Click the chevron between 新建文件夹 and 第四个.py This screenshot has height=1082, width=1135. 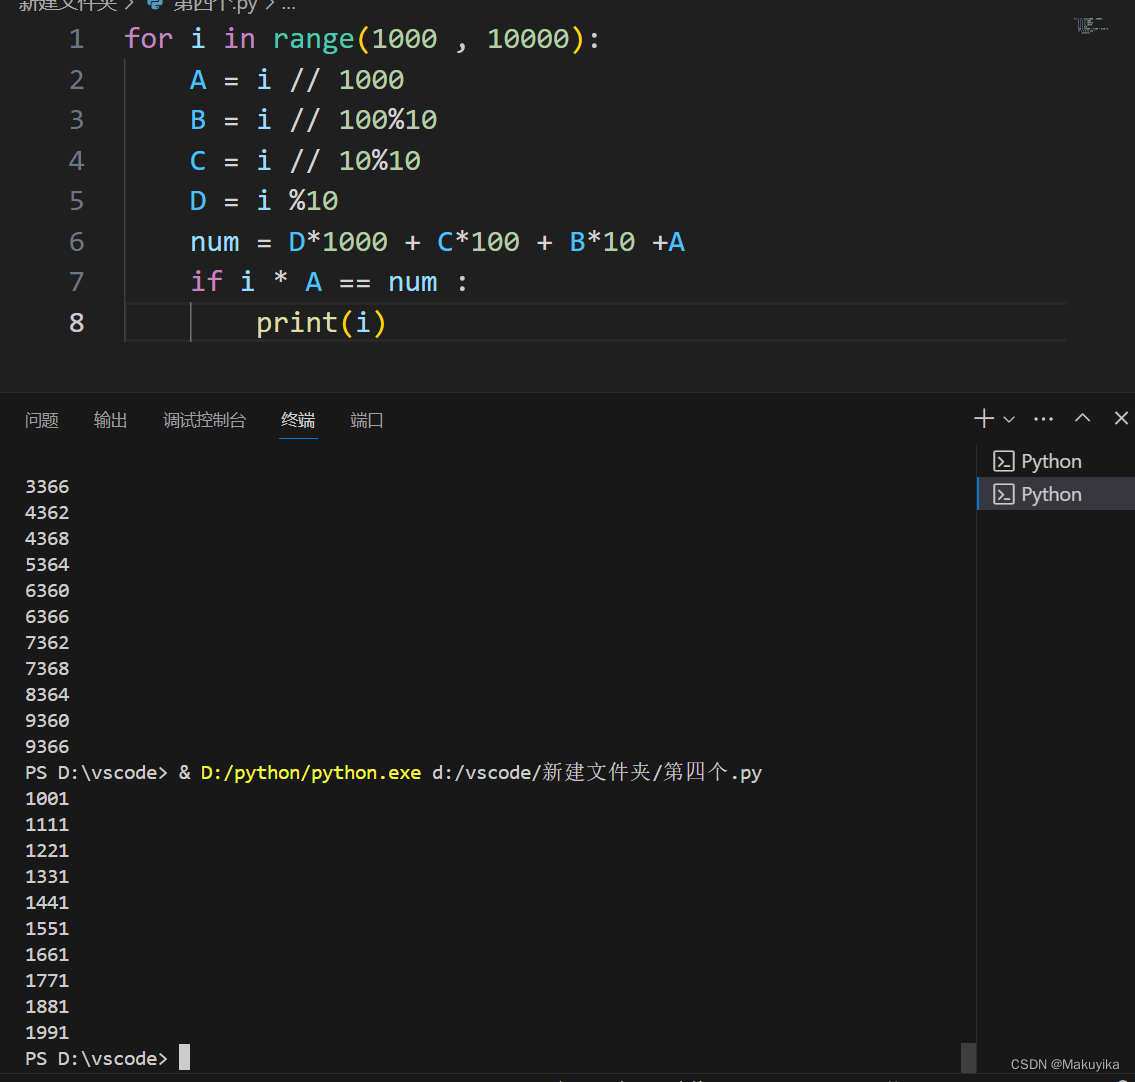click(129, 6)
